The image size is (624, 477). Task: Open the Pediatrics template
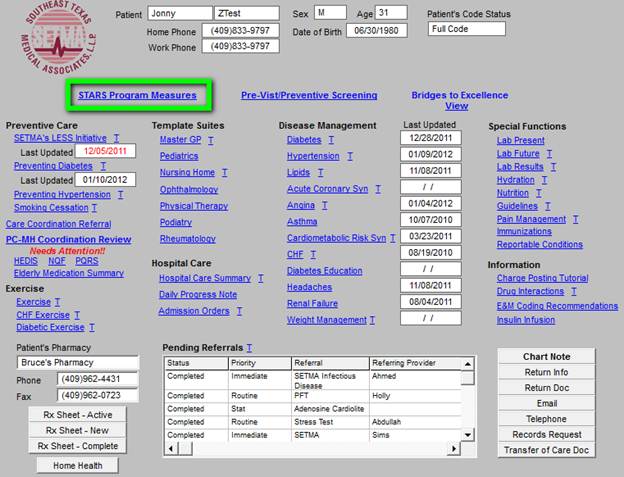pos(179,156)
